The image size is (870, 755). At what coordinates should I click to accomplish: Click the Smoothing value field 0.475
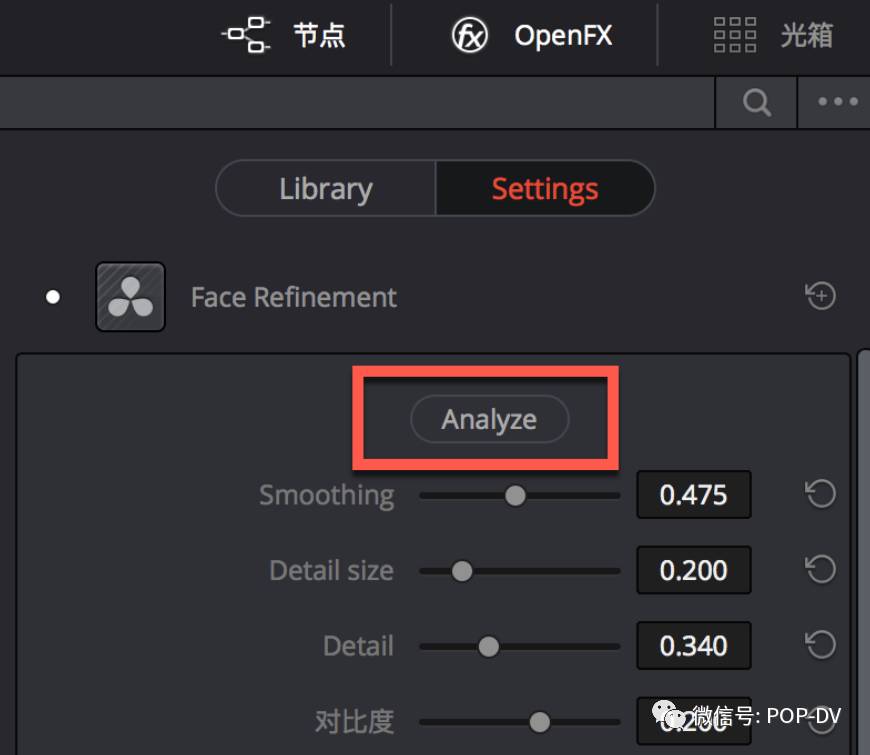(x=693, y=495)
